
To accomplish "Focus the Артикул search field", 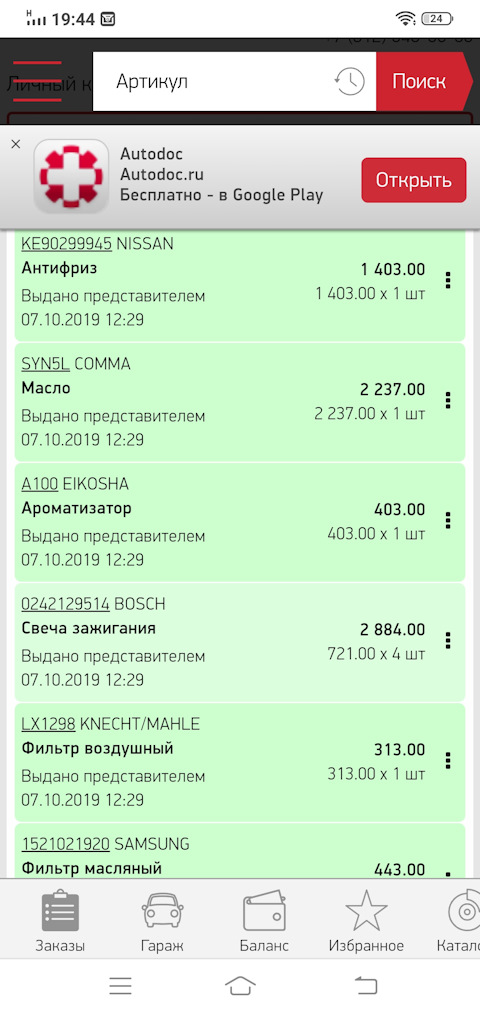I will coord(213,81).
